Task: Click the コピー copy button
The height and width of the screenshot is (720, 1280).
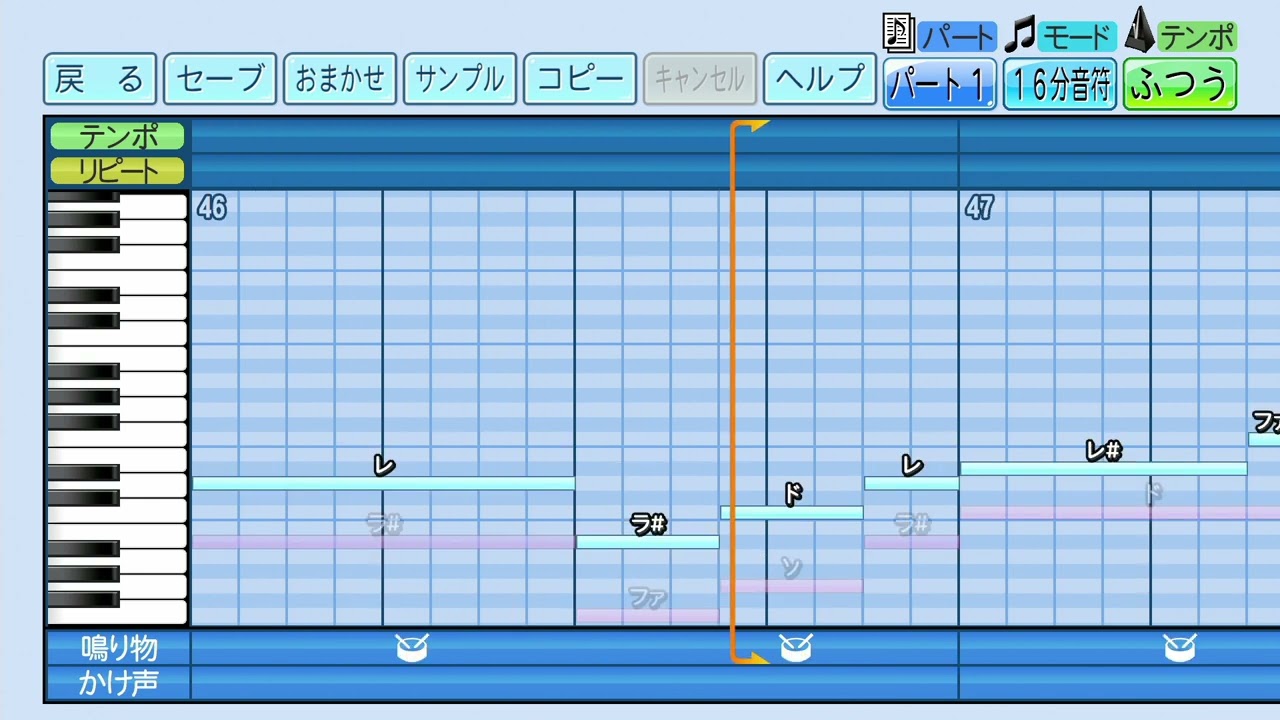Action: click(x=580, y=79)
